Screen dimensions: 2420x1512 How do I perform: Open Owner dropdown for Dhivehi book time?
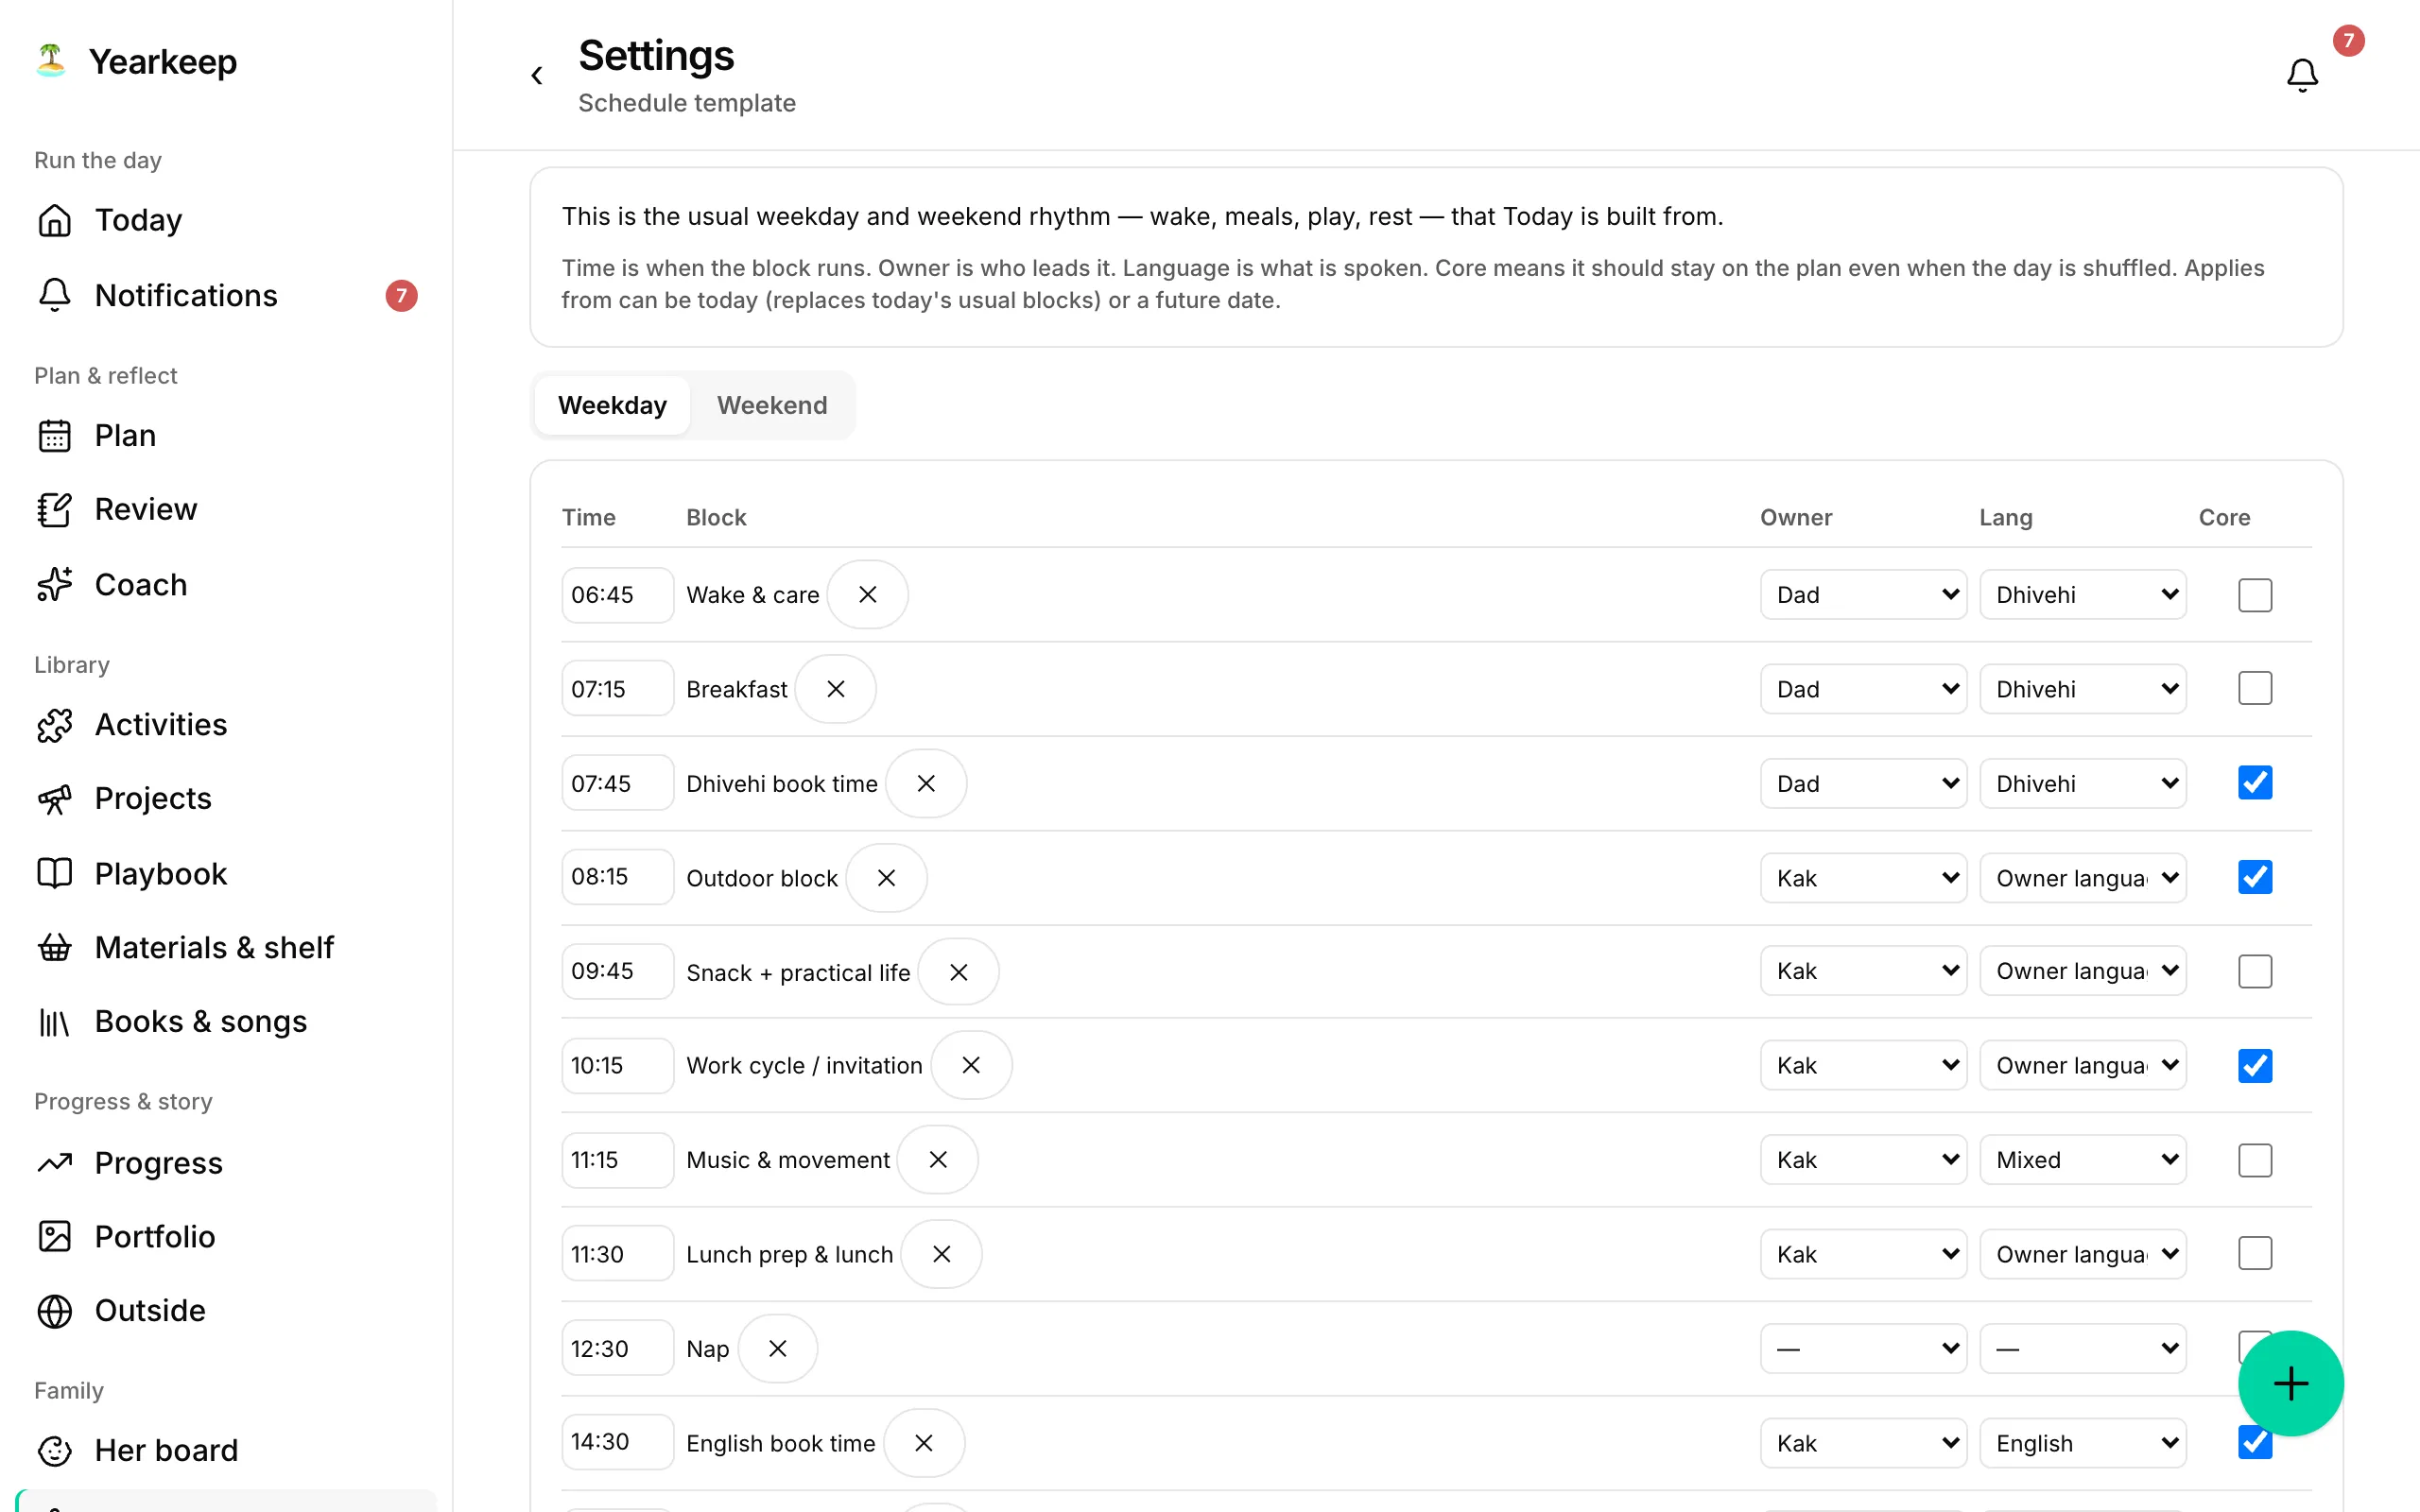coord(1863,784)
